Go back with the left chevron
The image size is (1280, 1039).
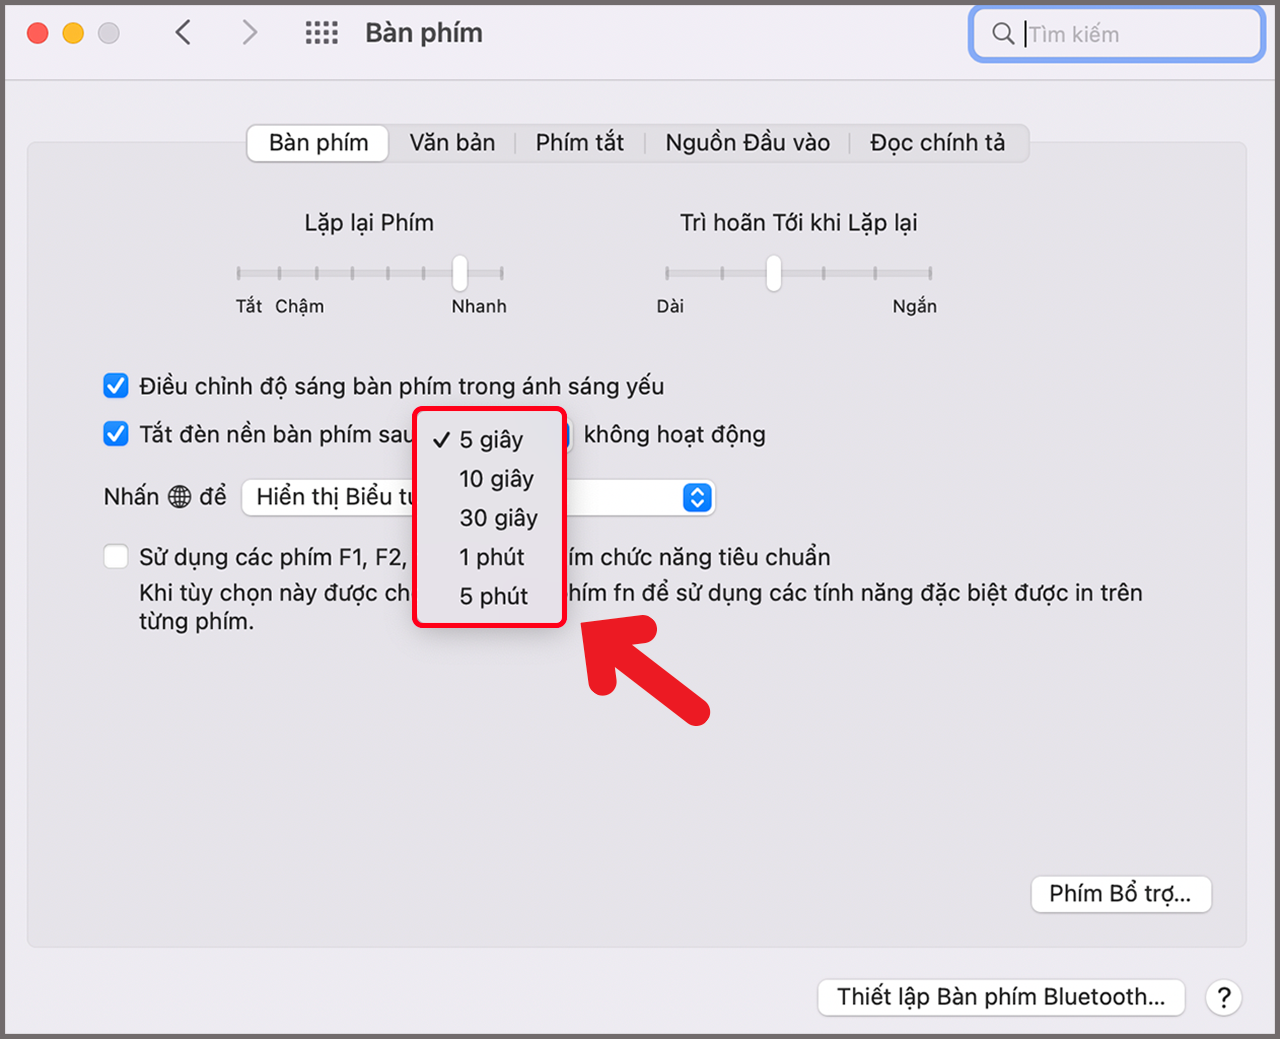[x=183, y=33]
